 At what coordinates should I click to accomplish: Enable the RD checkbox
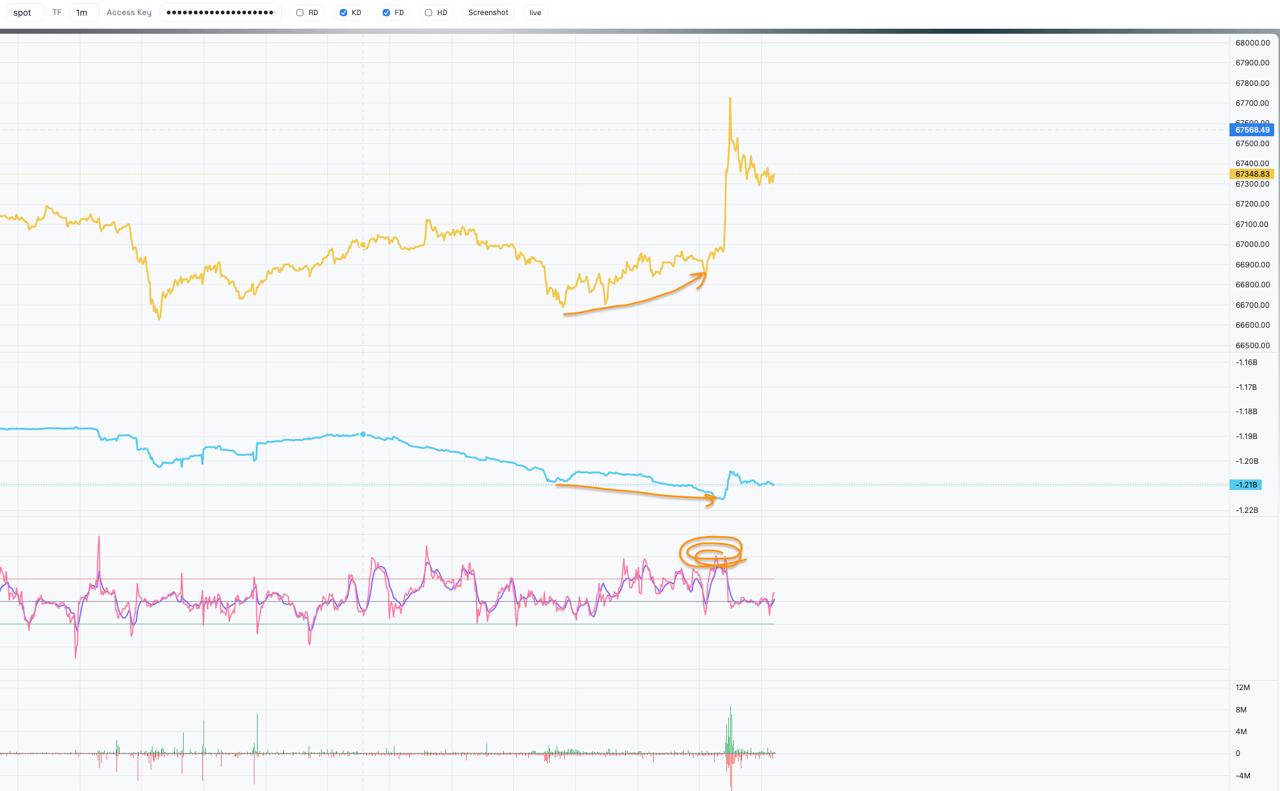pyautogui.click(x=300, y=13)
